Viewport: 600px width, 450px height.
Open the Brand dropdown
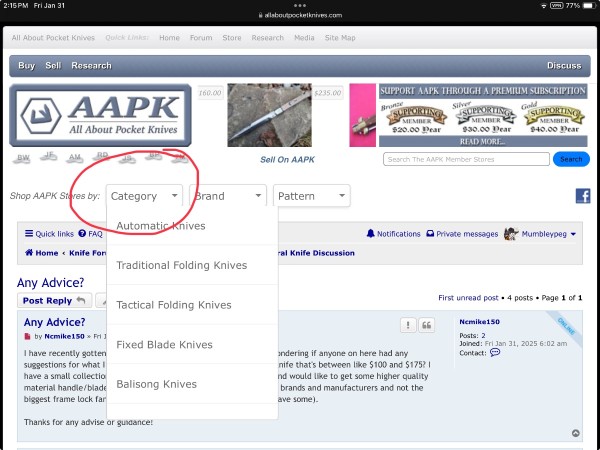228,196
